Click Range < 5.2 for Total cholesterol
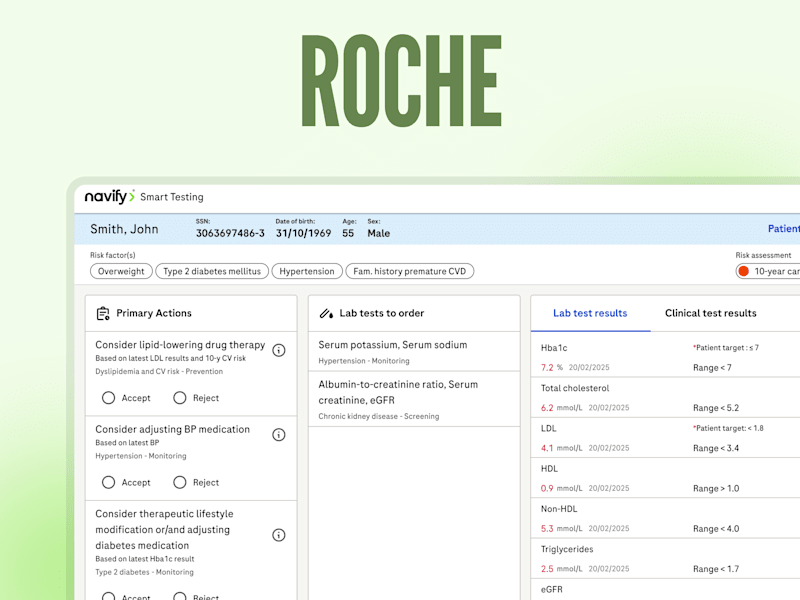The height and width of the screenshot is (600, 800). pos(716,408)
